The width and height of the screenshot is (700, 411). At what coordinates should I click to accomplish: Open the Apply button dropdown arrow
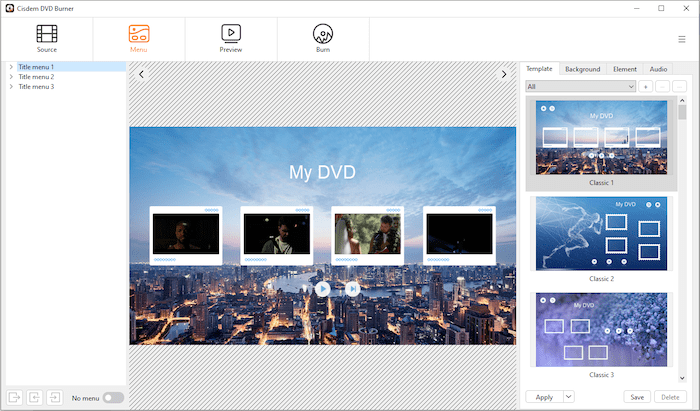(569, 397)
